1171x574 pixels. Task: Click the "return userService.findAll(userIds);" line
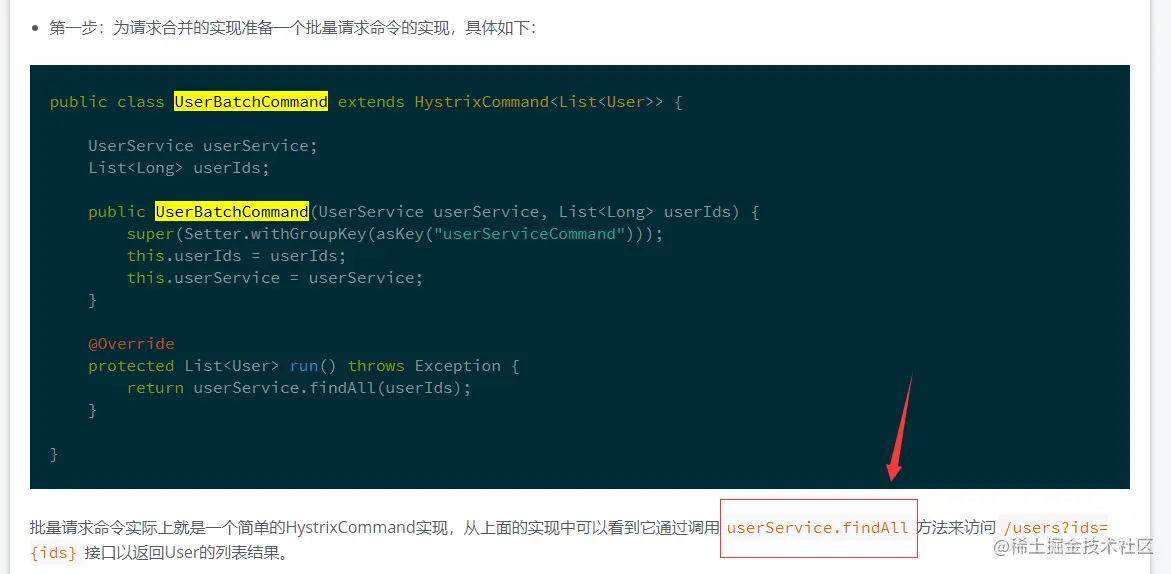(x=299, y=387)
